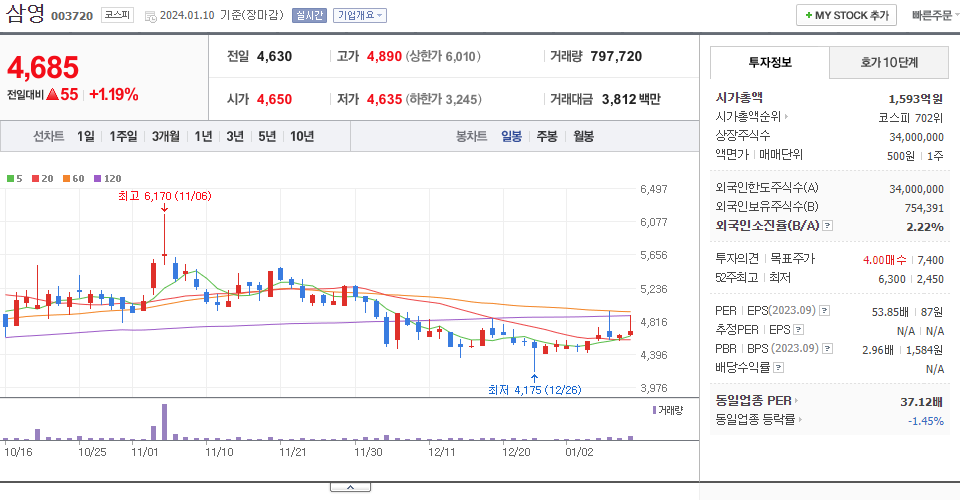Screen dimensions: 960x500
Task: Click the 동일업종 등락률 value -1.45%
Action: coord(926,420)
